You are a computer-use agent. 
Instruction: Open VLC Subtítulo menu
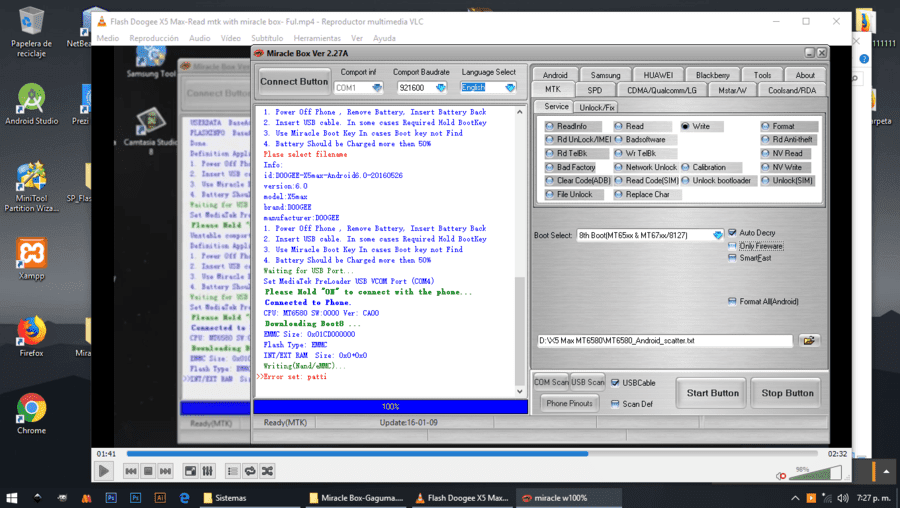(267, 38)
